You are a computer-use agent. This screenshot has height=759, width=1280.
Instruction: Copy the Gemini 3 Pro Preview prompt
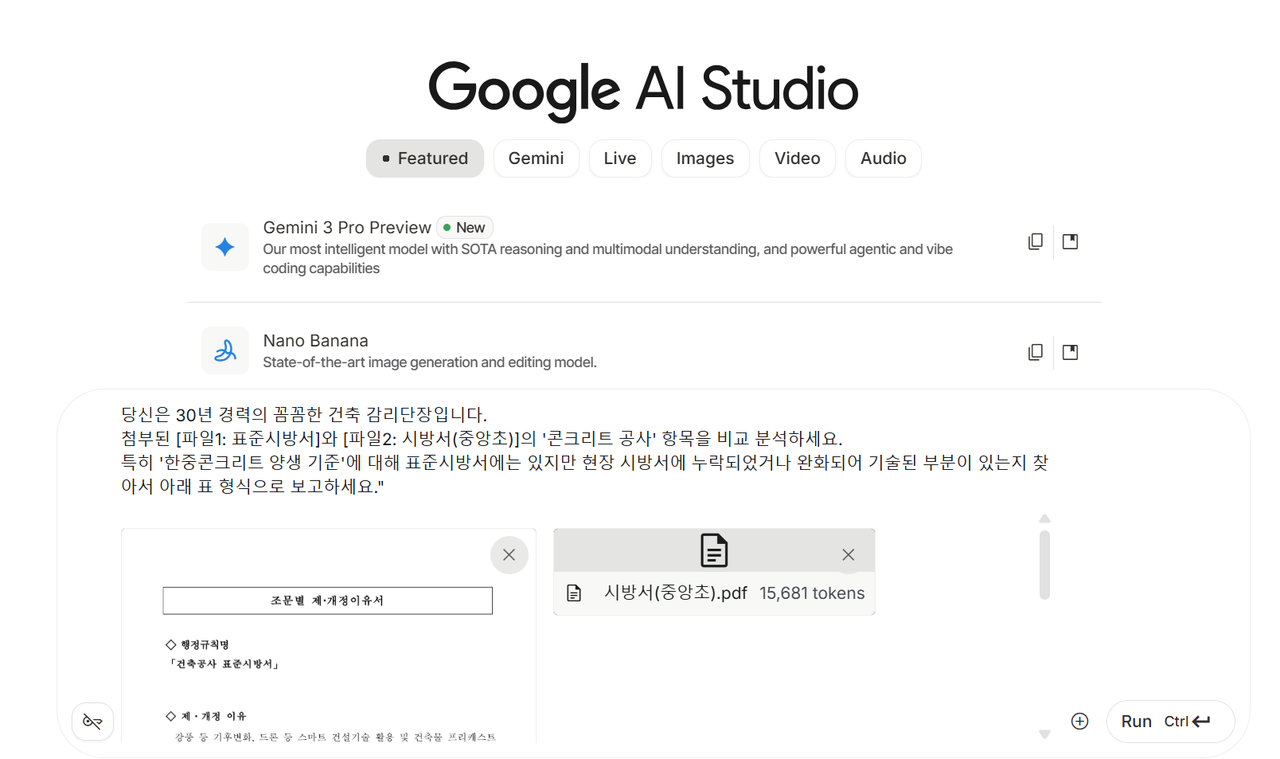[x=1035, y=241]
